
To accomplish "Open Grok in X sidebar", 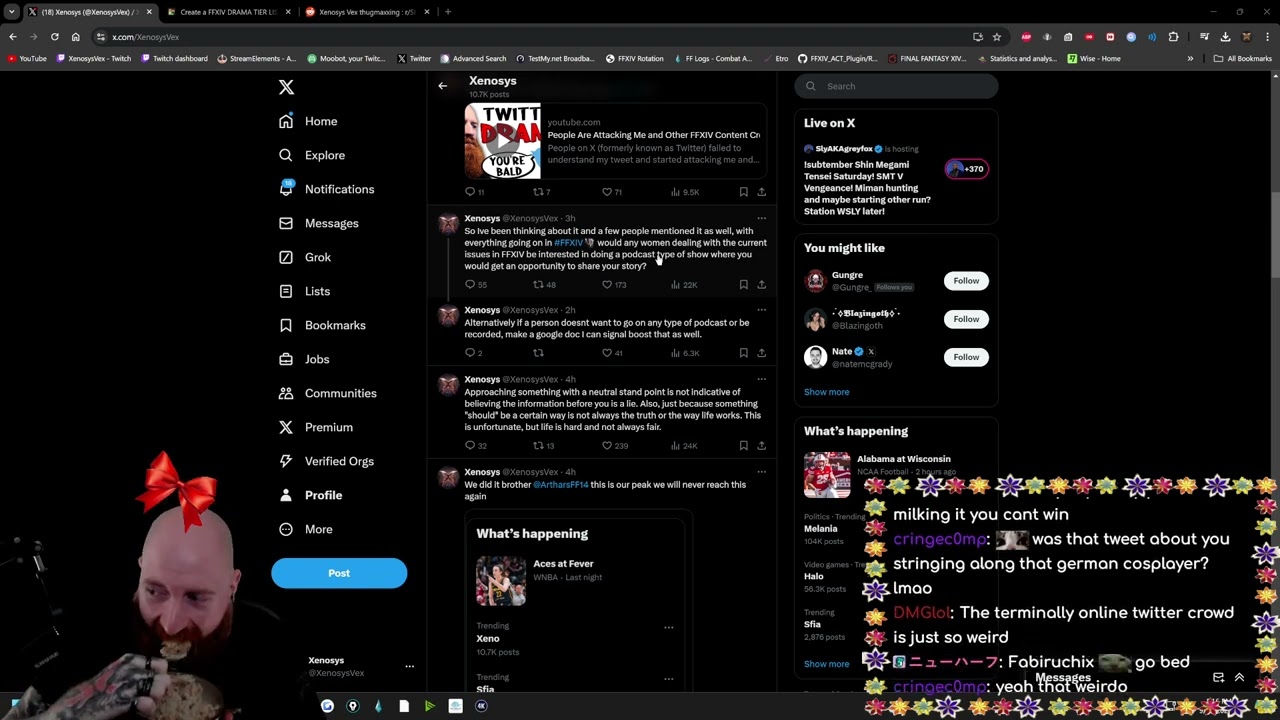I will 304,257.
